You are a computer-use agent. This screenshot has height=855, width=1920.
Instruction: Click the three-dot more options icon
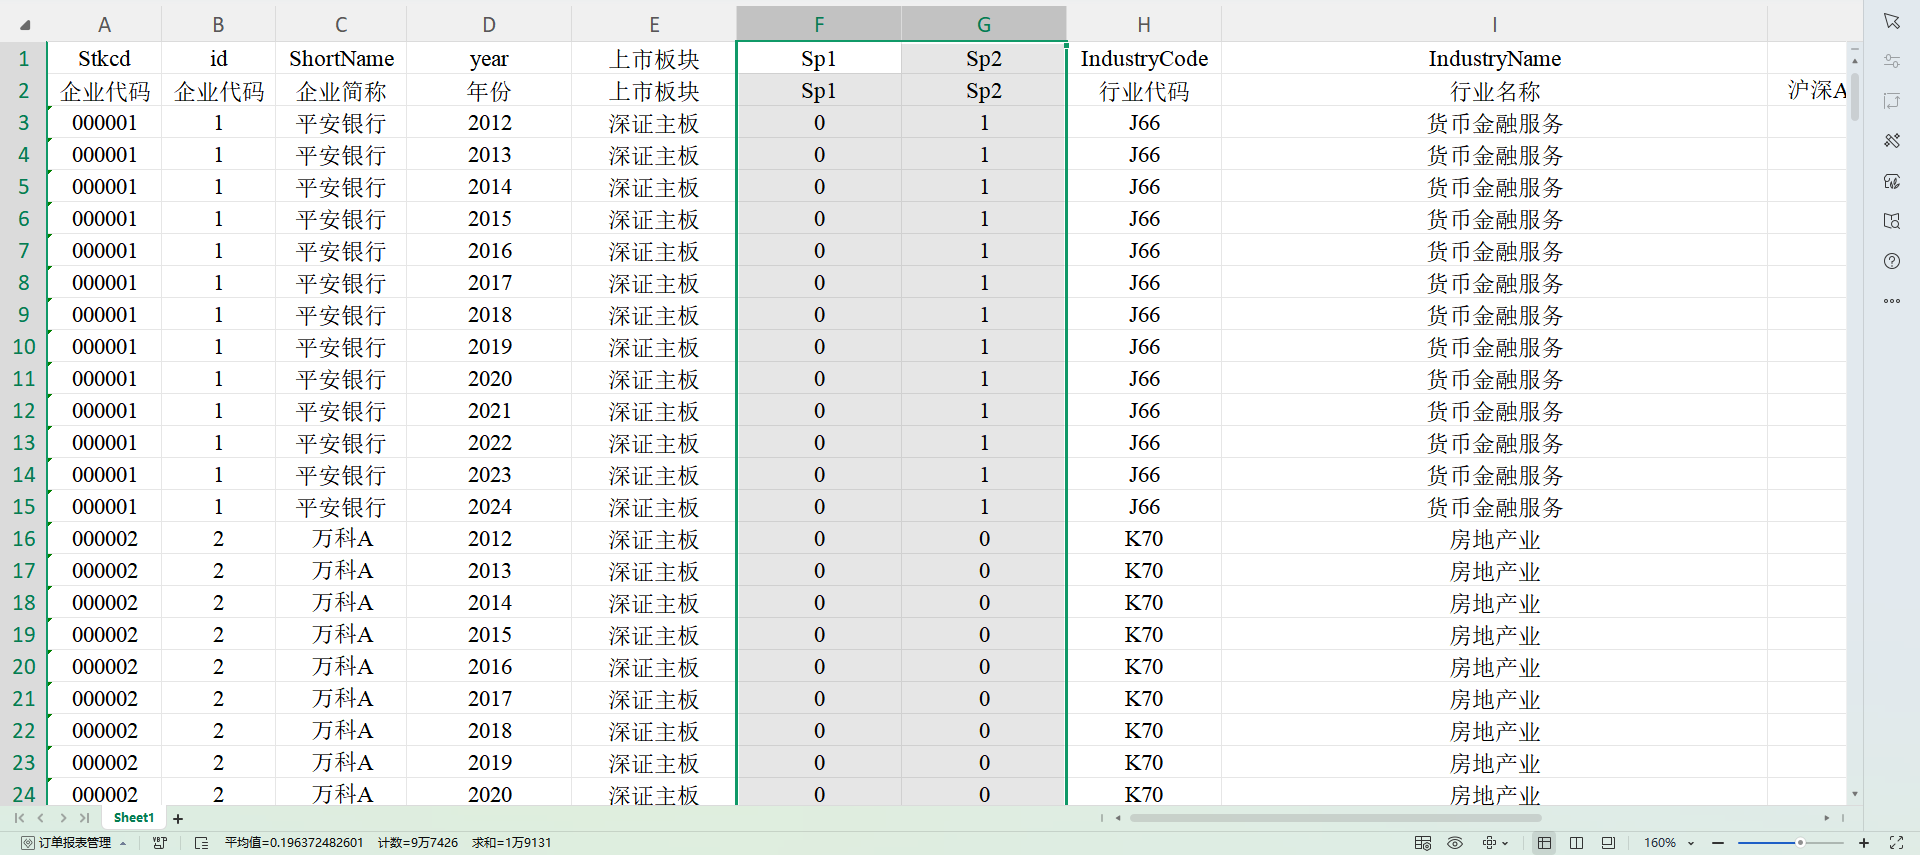(1891, 301)
